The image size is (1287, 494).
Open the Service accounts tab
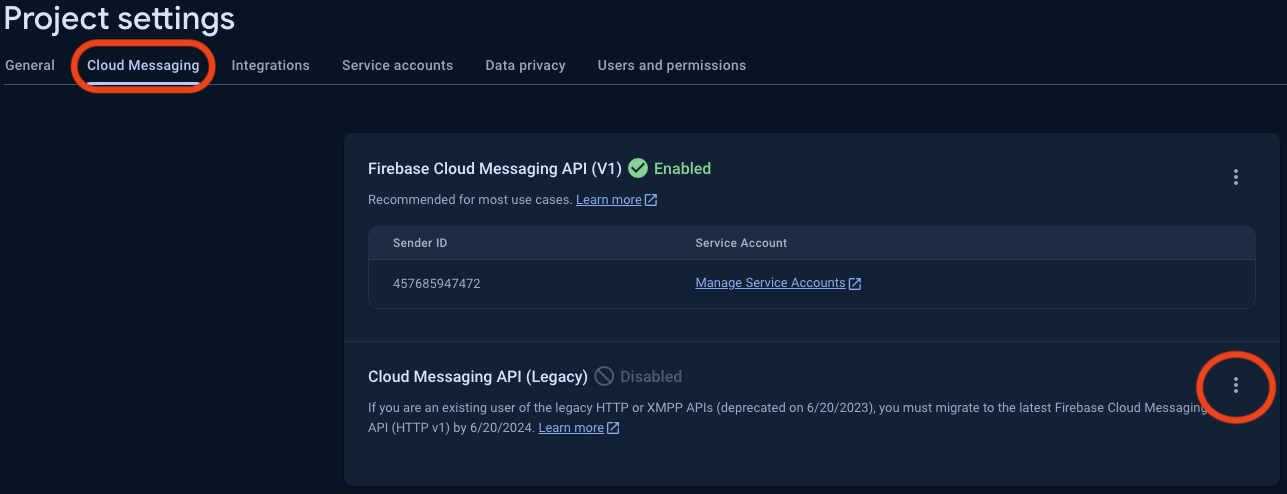click(x=397, y=65)
